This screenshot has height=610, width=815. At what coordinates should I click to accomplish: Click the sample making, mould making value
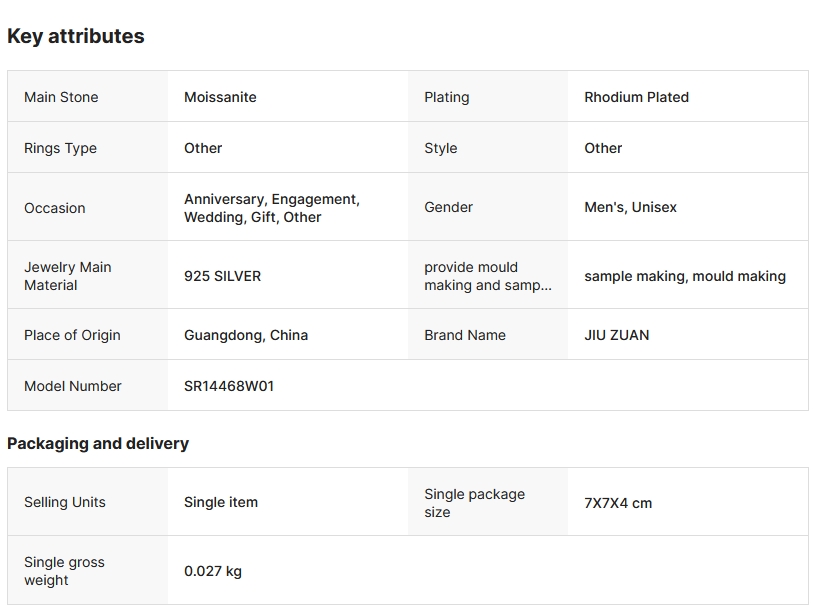pyautogui.click(x=684, y=276)
